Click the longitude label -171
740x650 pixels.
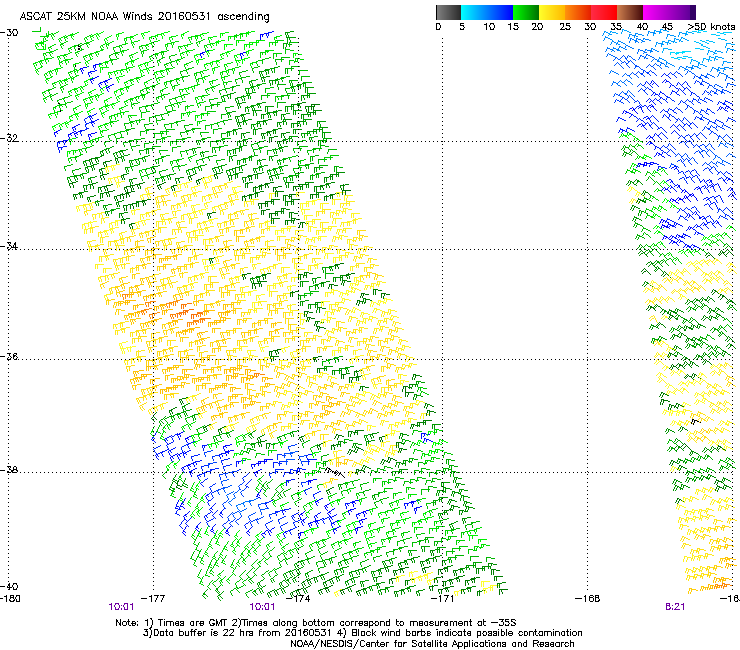[442, 599]
